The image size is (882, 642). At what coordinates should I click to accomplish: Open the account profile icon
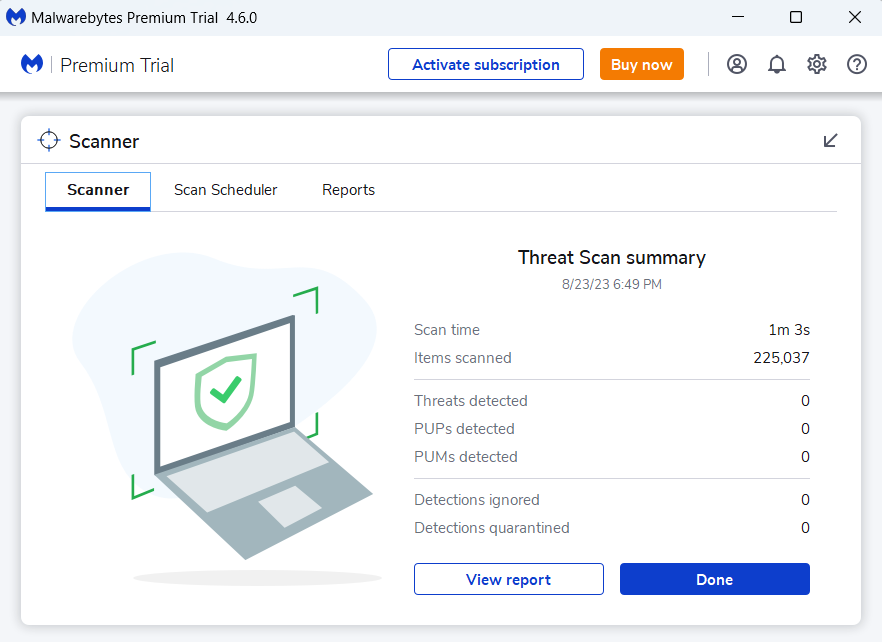[x=736, y=65]
